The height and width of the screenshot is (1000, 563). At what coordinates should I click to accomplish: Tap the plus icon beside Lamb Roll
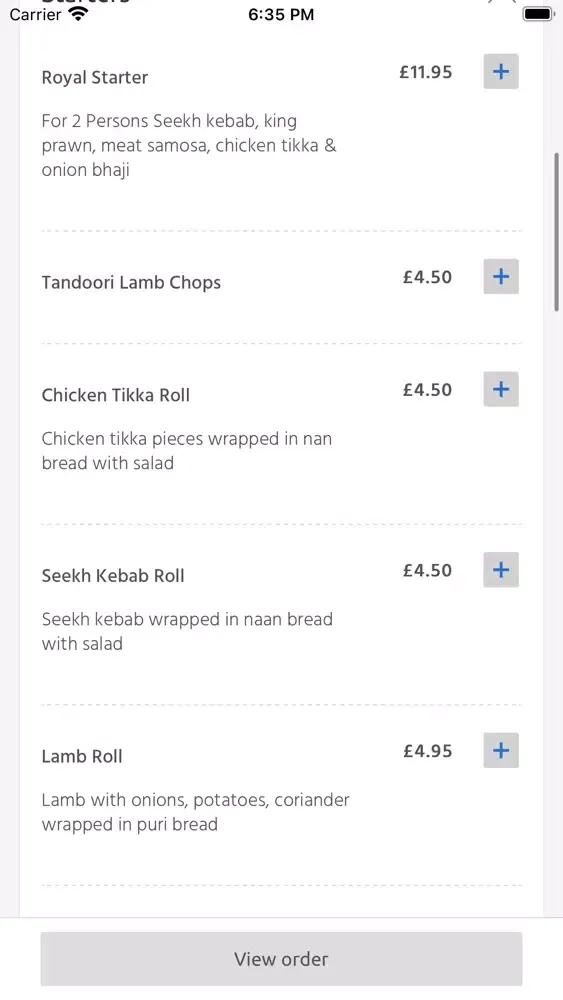(x=501, y=750)
